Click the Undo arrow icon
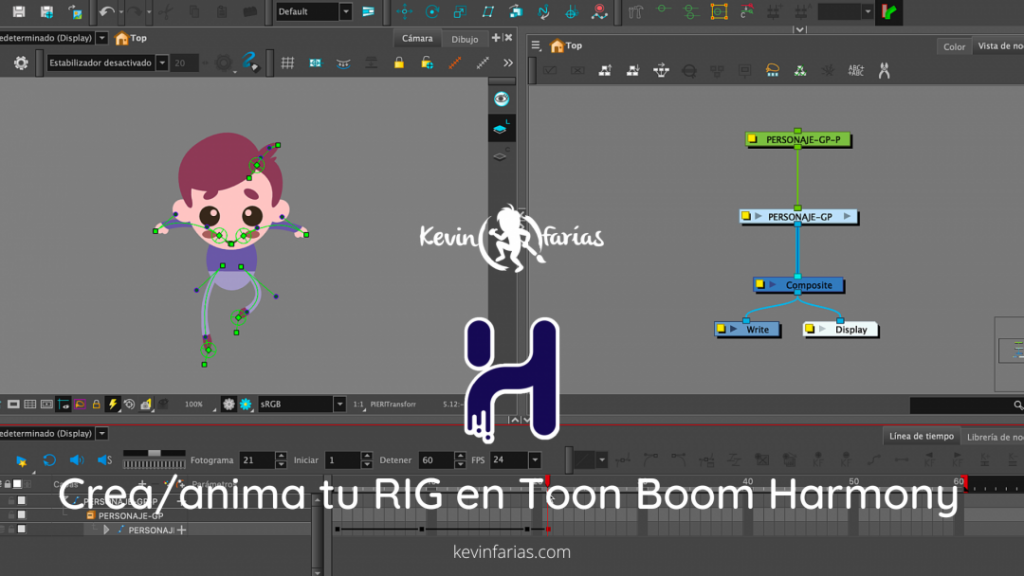This screenshot has width=1024, height=576. [x=106, y=11]
